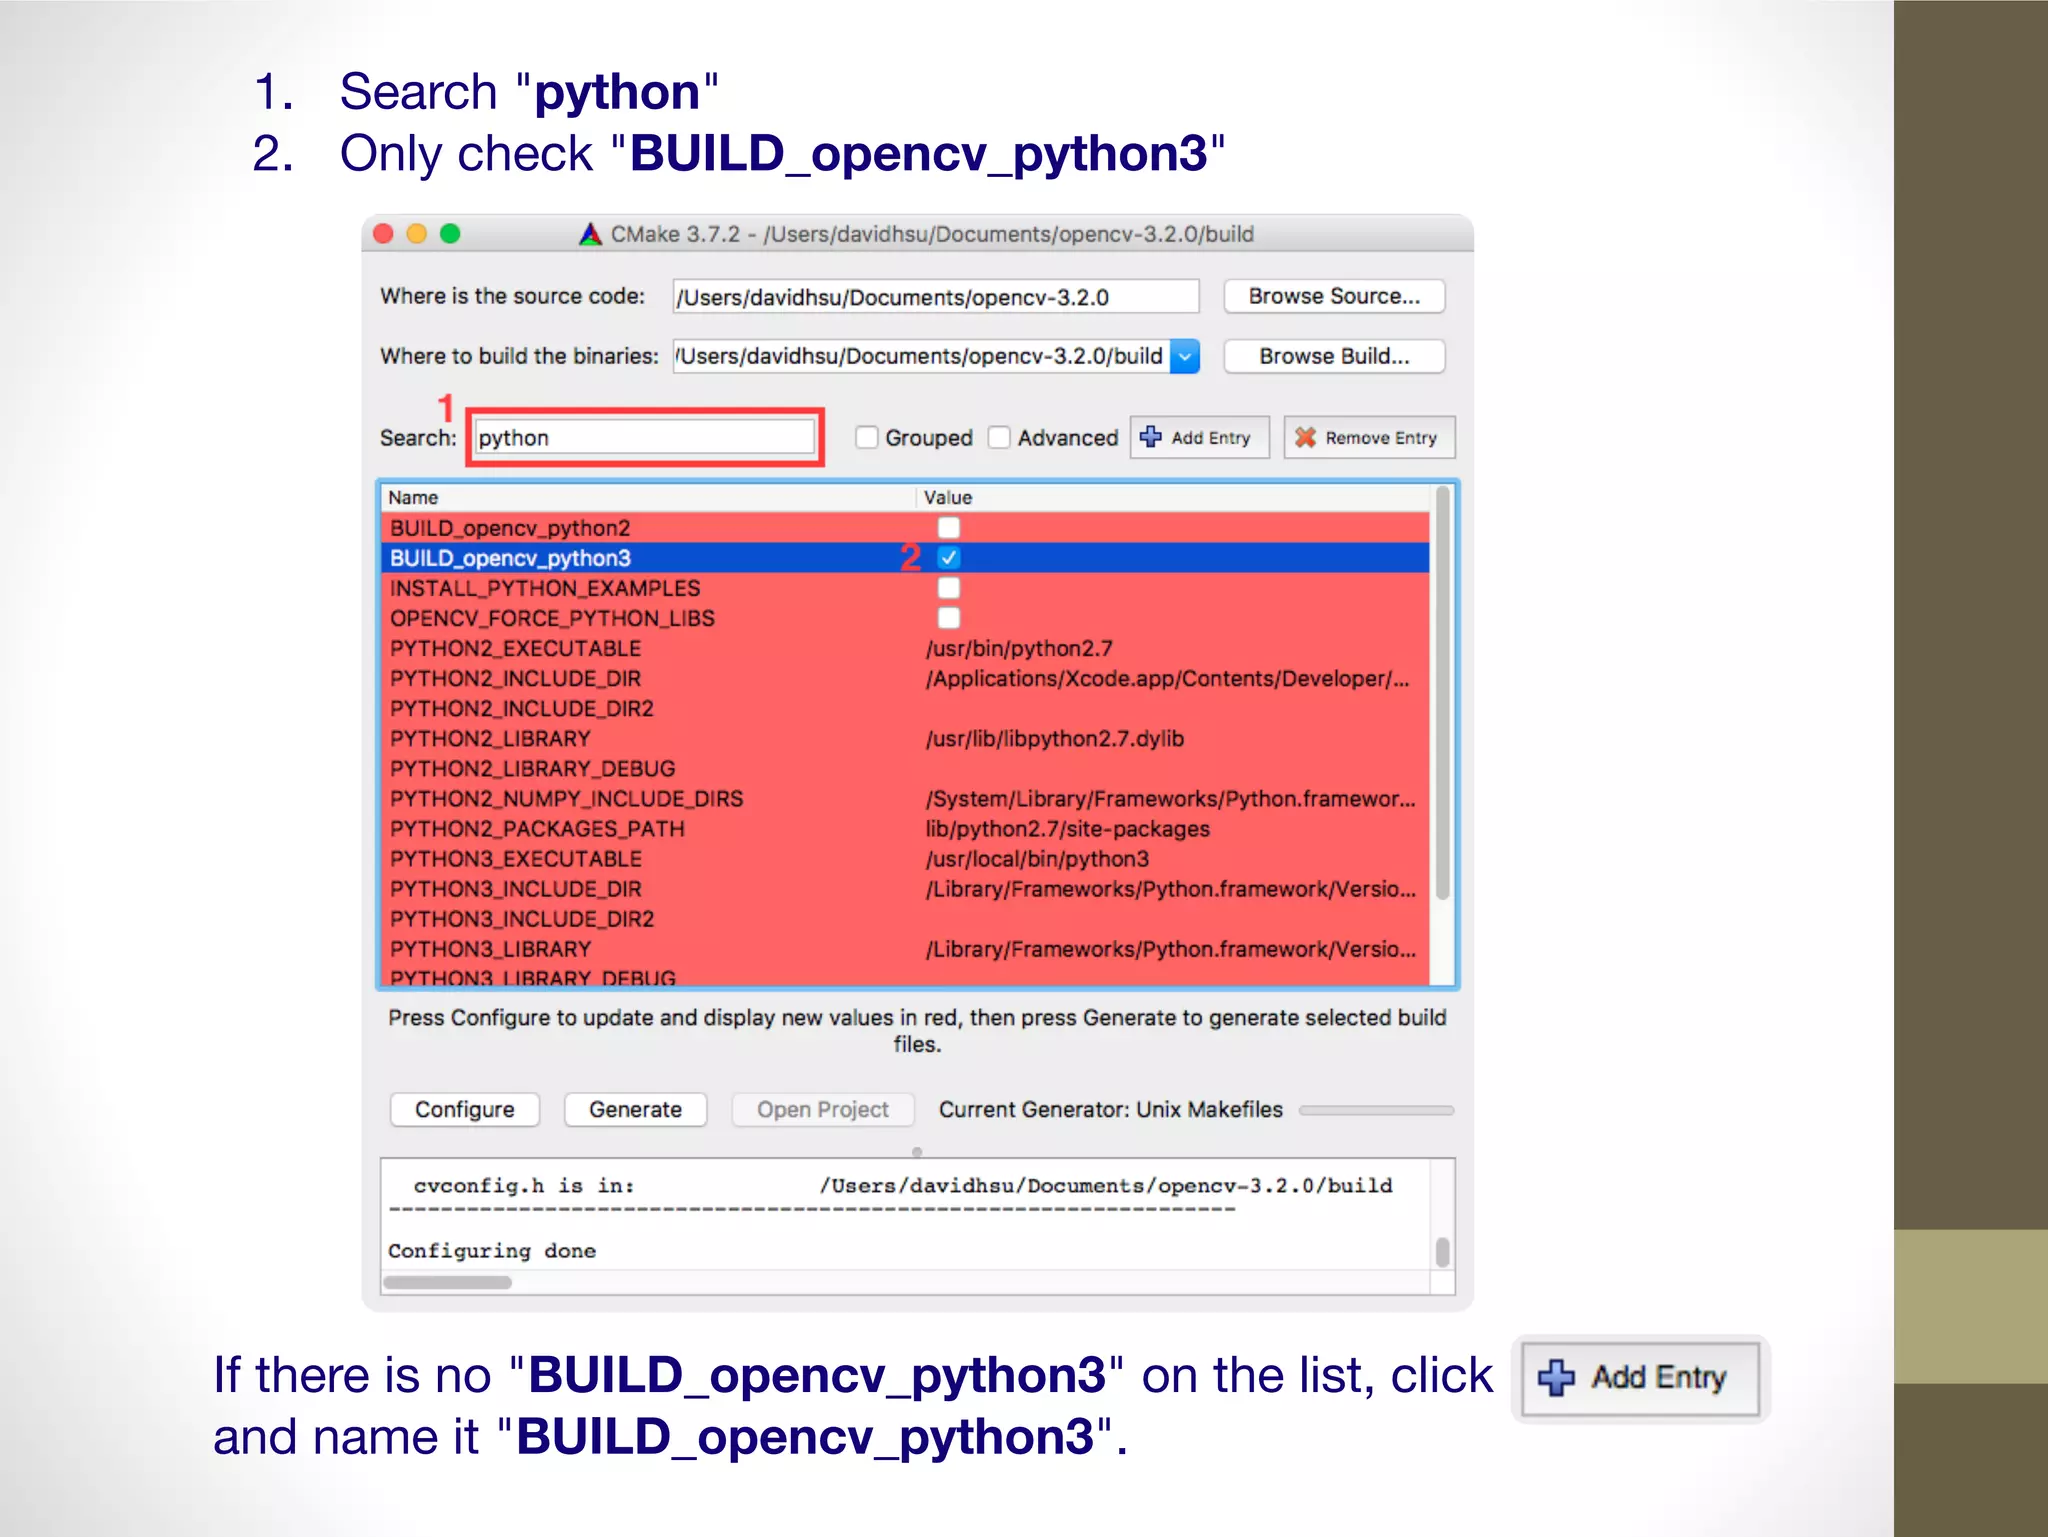Maximize CMake window with green button
Viewport: 2048px width, 1537px height.
pyautogui.click(x=450, y=234)
